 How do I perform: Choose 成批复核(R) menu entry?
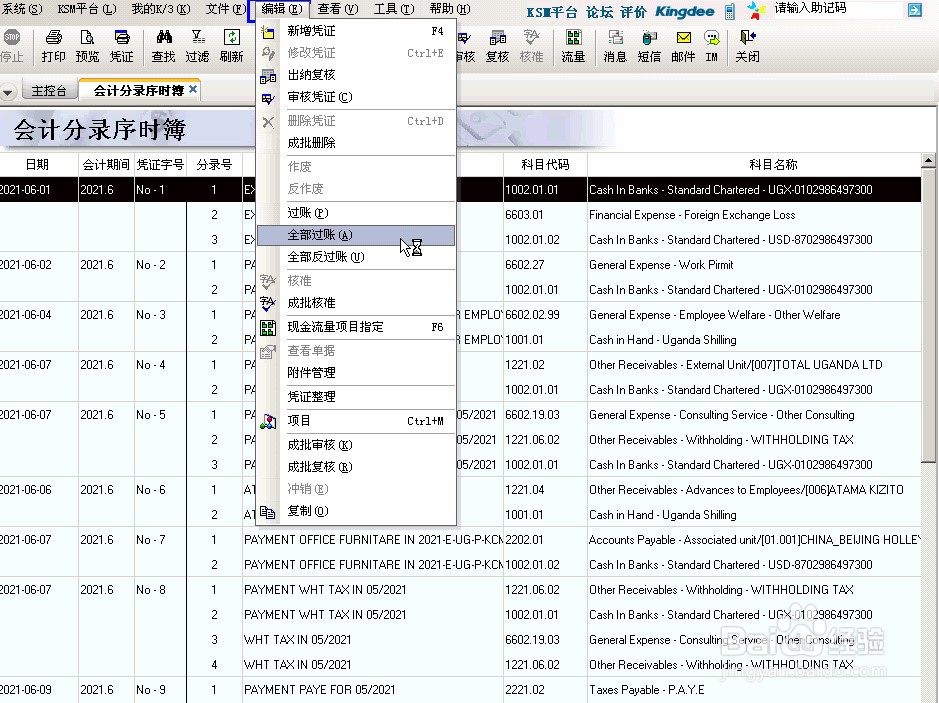coord(356,467)
